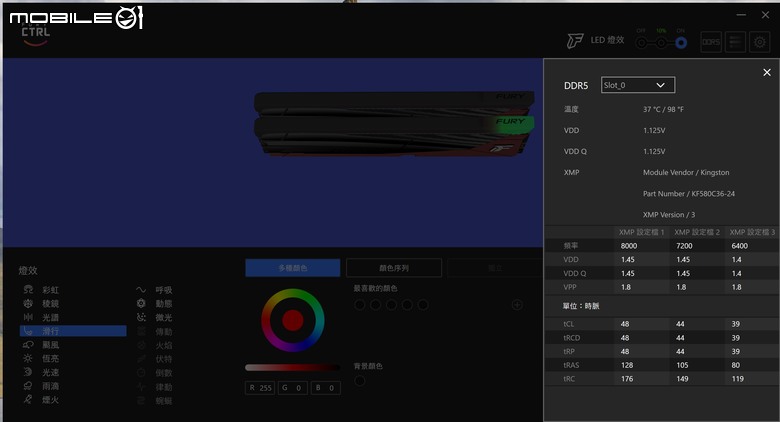This screenshot has height=422, width=780.
Task: Select the 傳動 lighting effect
Action: (x=155, y=331)
